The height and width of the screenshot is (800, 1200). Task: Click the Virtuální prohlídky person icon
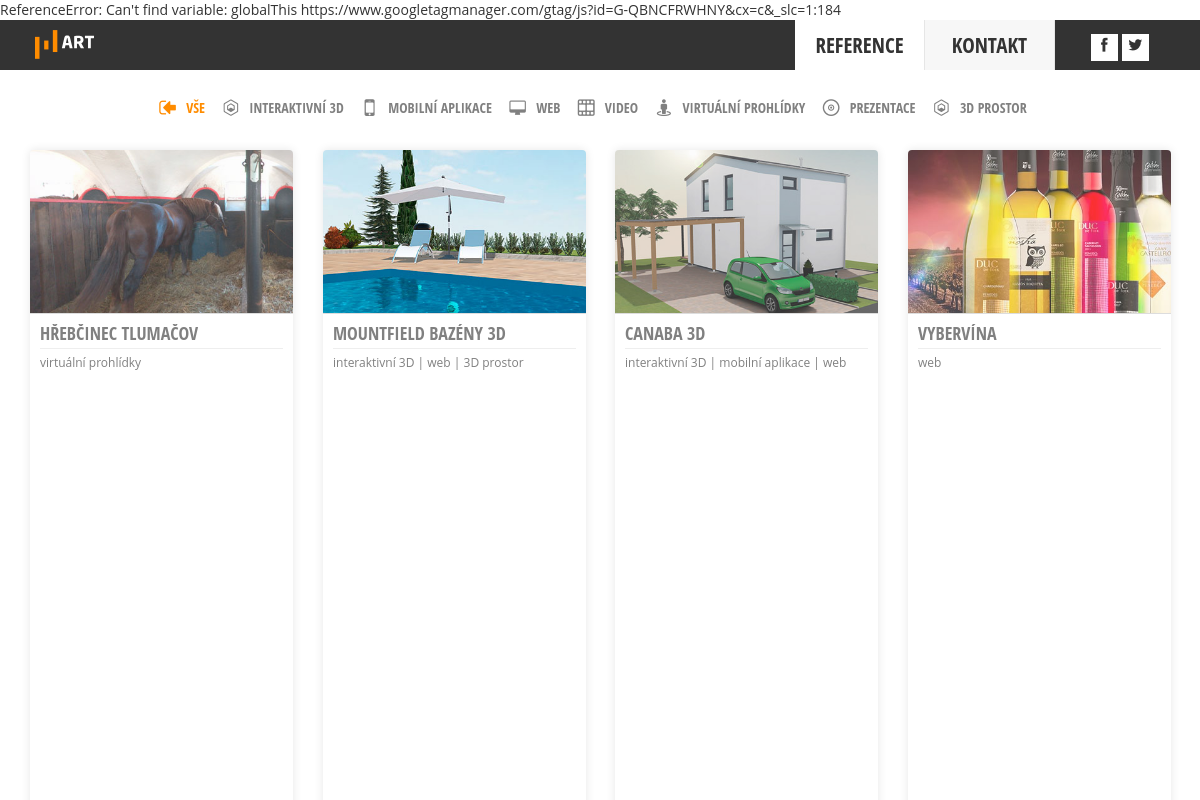click(663, 108)
